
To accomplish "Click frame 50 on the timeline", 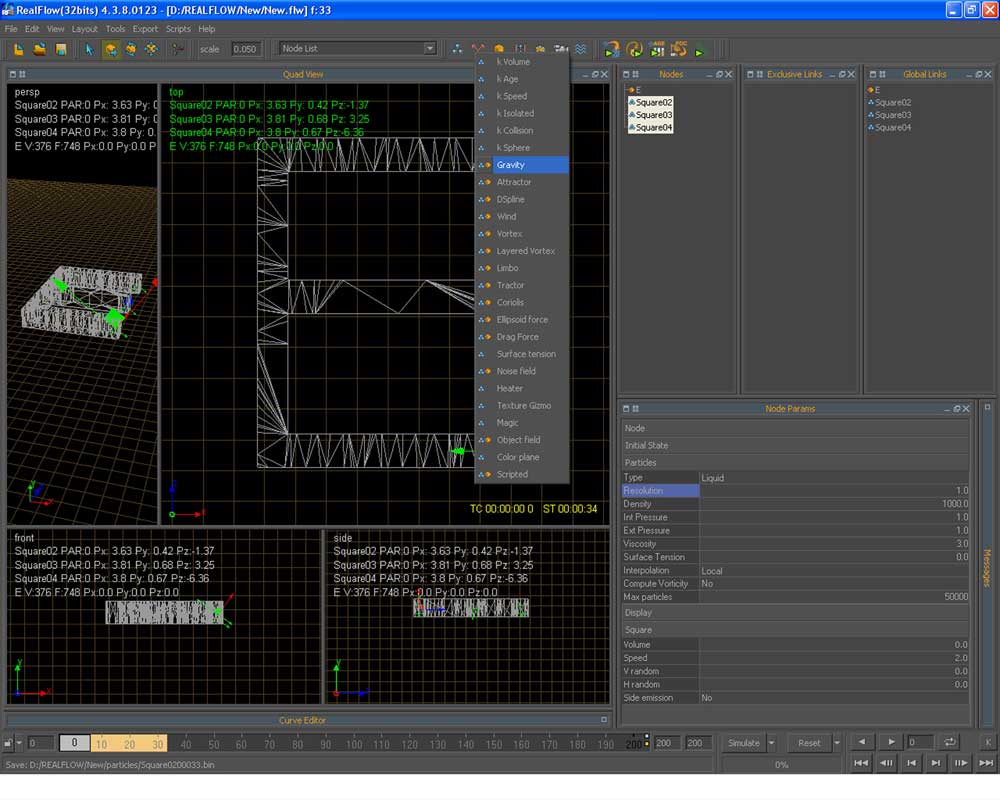I will (x=214, y=744).
